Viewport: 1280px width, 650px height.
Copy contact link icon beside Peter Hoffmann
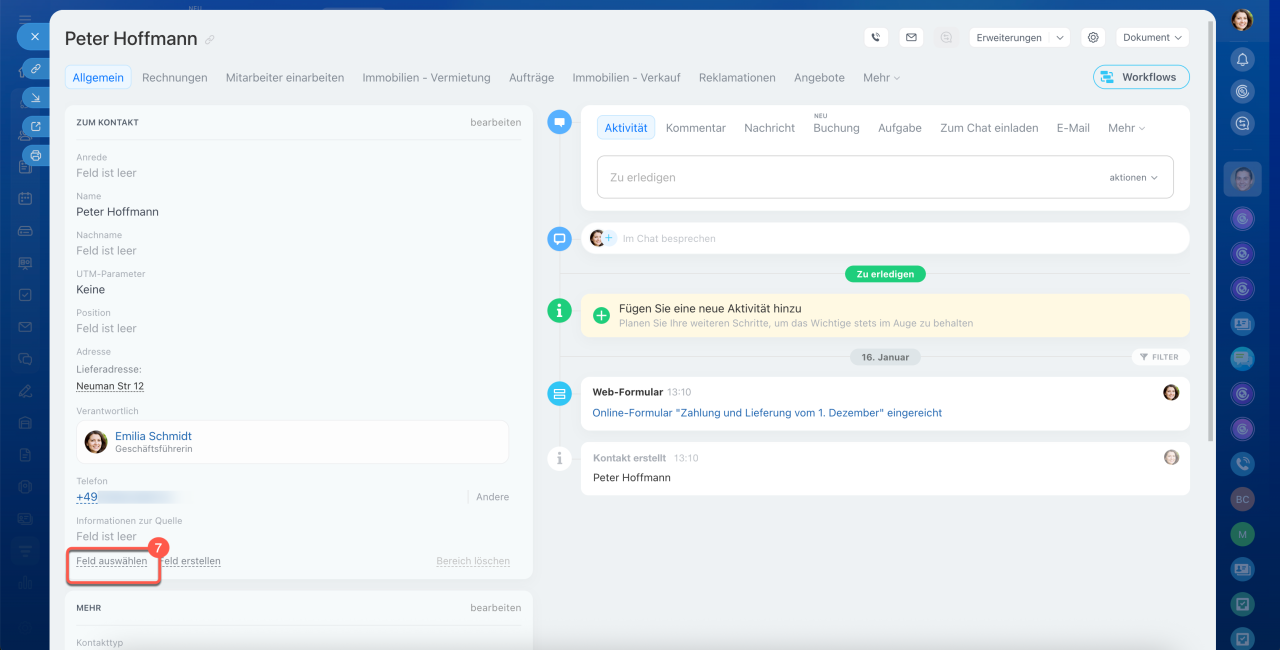pos(209,40)
